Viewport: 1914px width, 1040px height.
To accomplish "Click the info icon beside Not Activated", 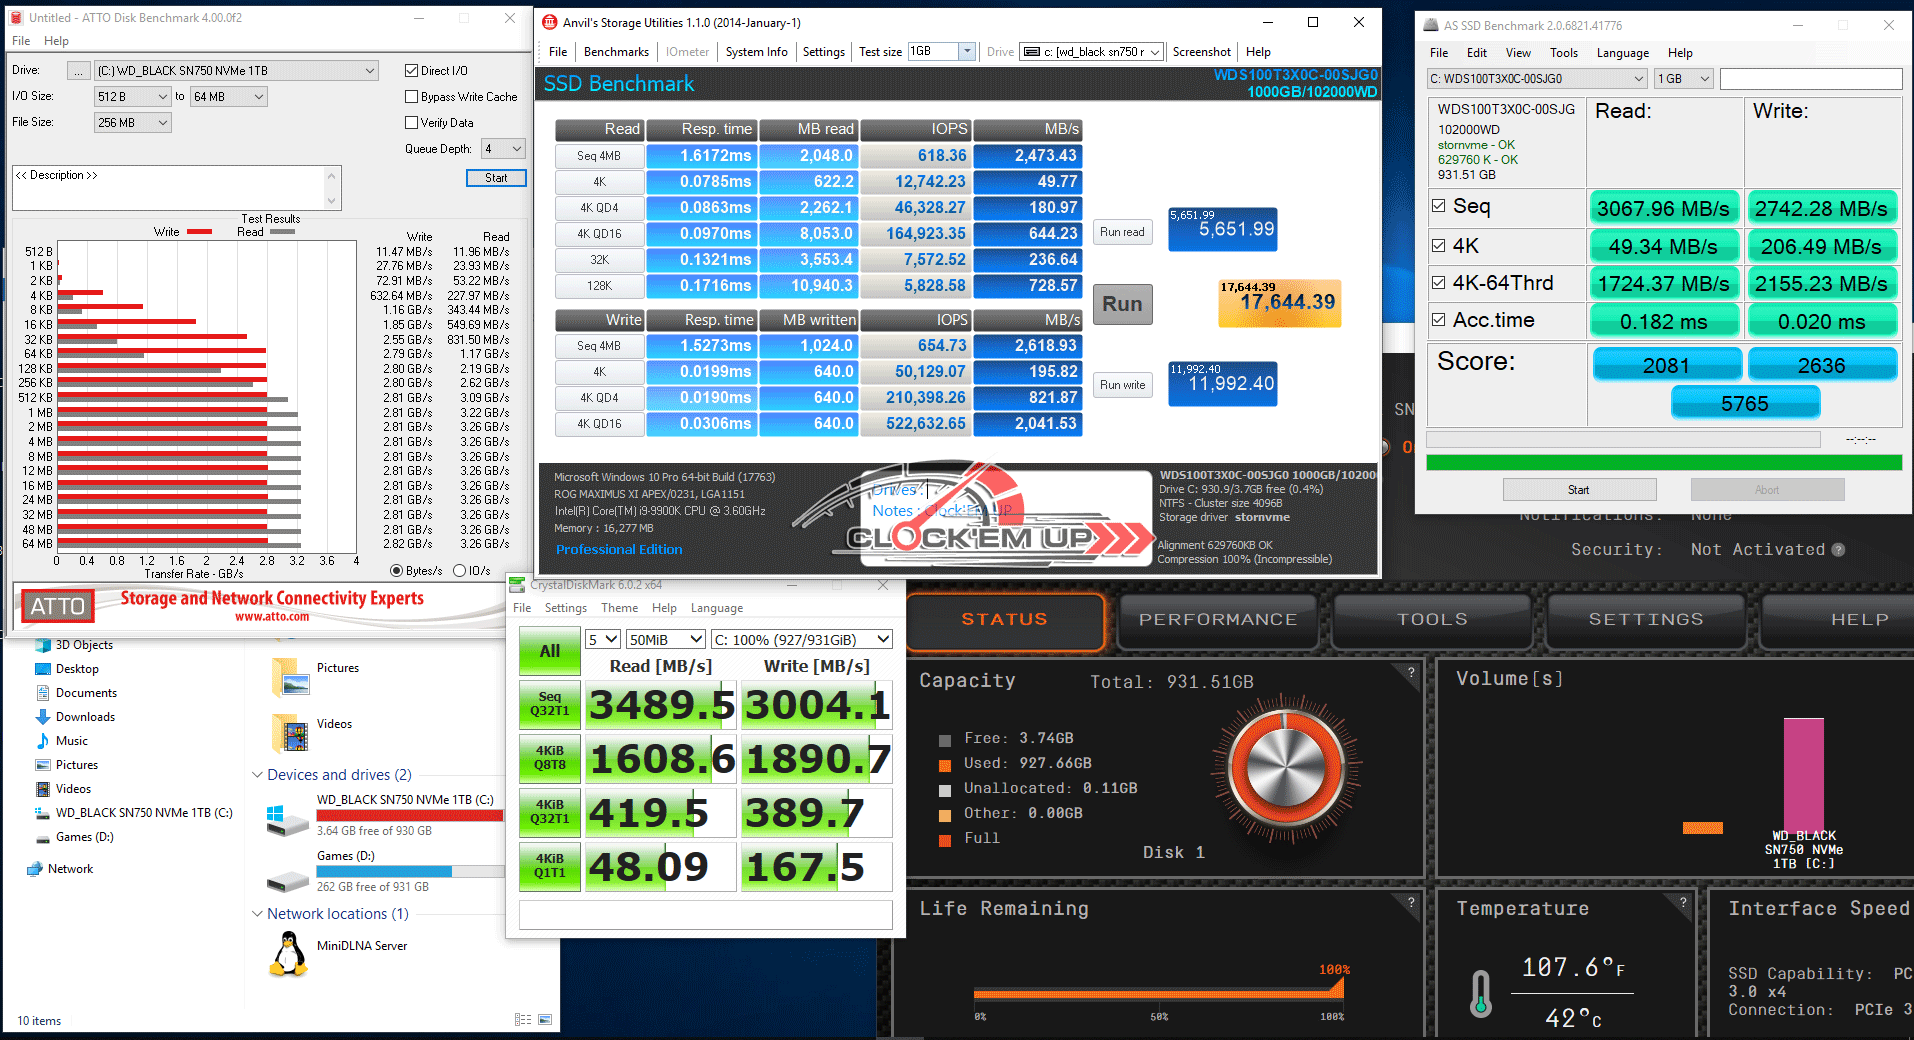I will point(1838,550).
